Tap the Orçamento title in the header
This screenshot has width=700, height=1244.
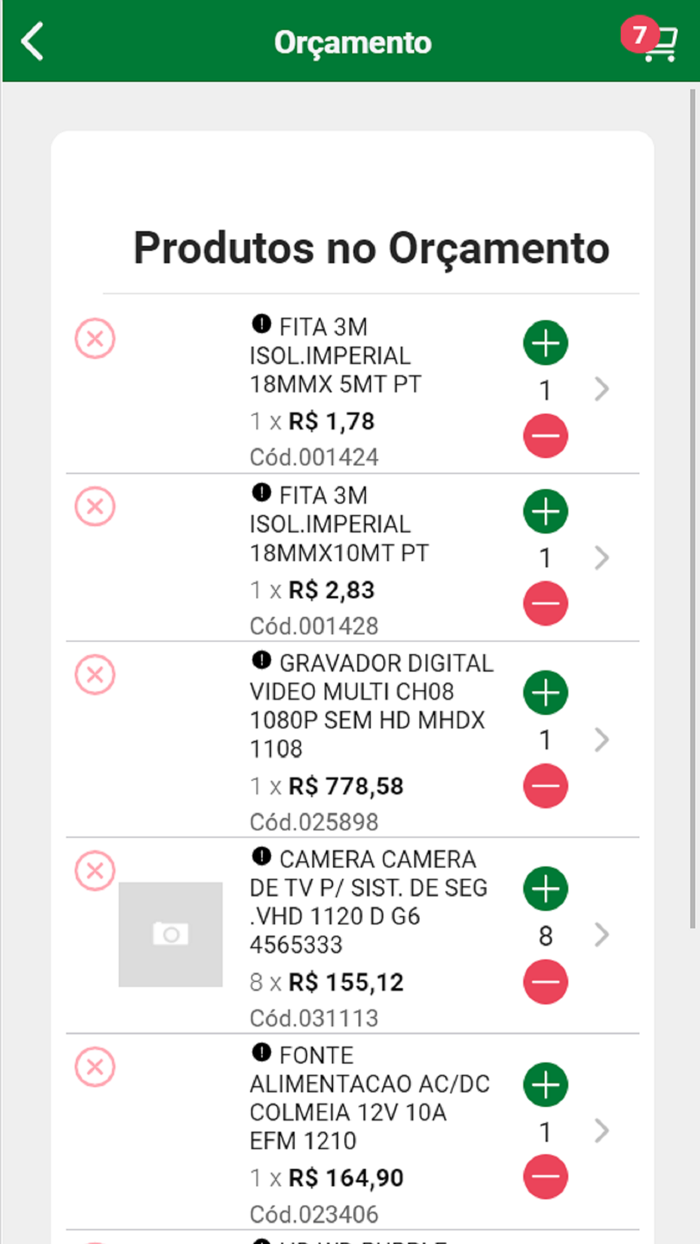[351, 41]
